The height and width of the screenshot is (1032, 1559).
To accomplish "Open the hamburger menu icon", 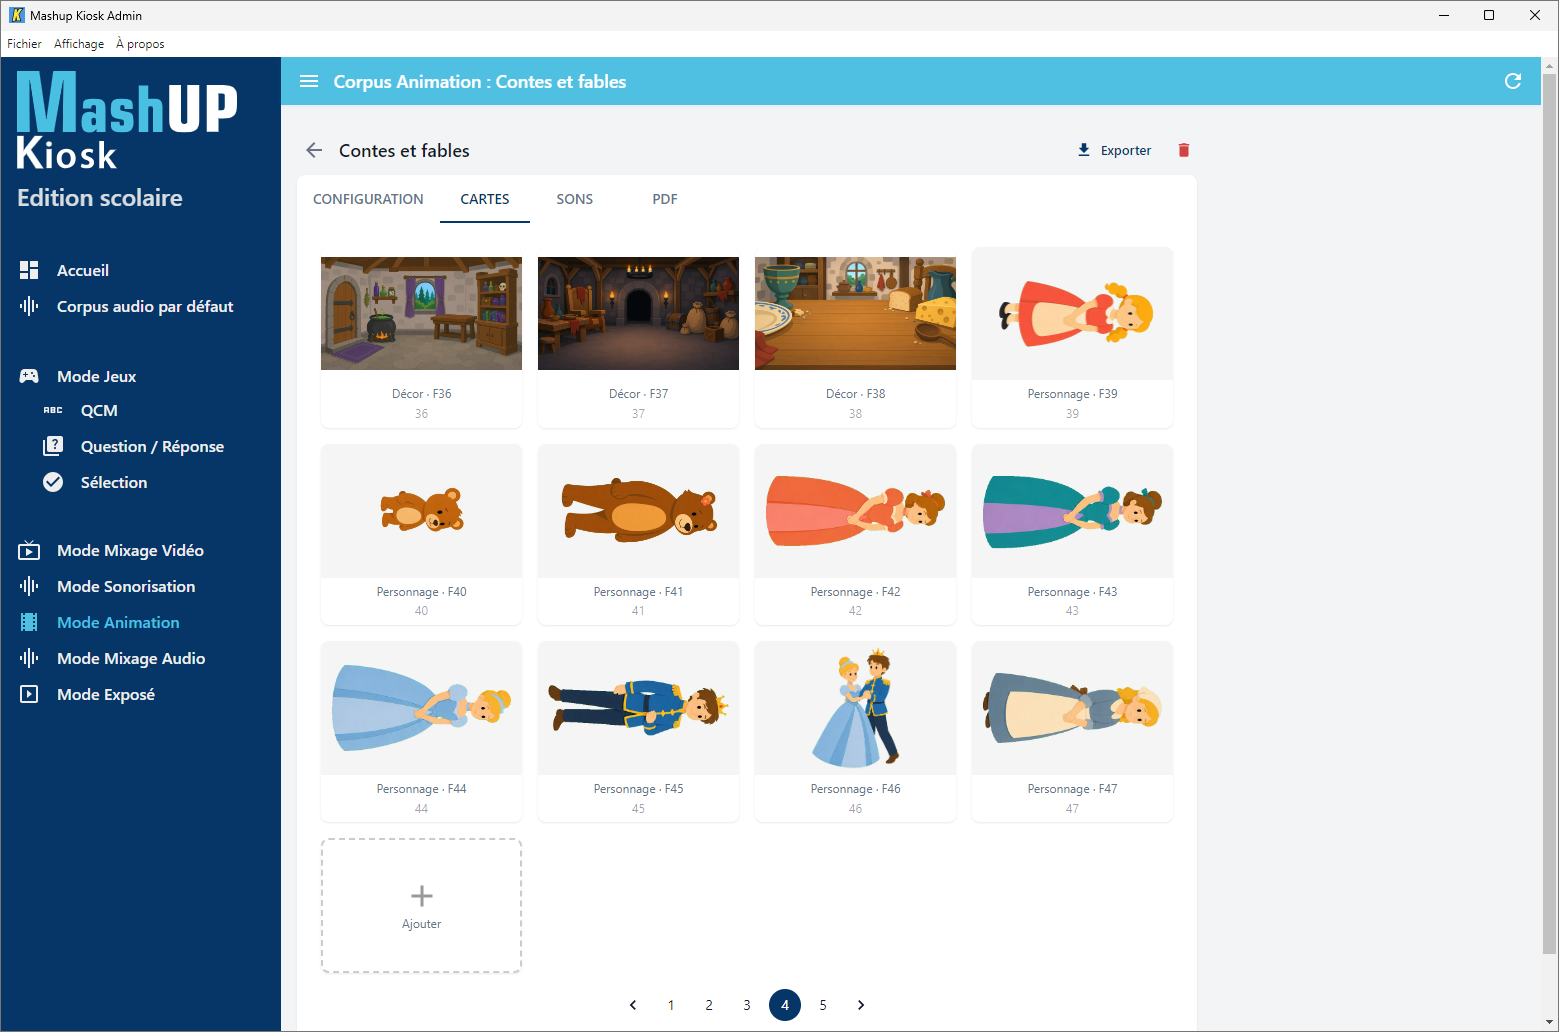I will tap(309, 81).
